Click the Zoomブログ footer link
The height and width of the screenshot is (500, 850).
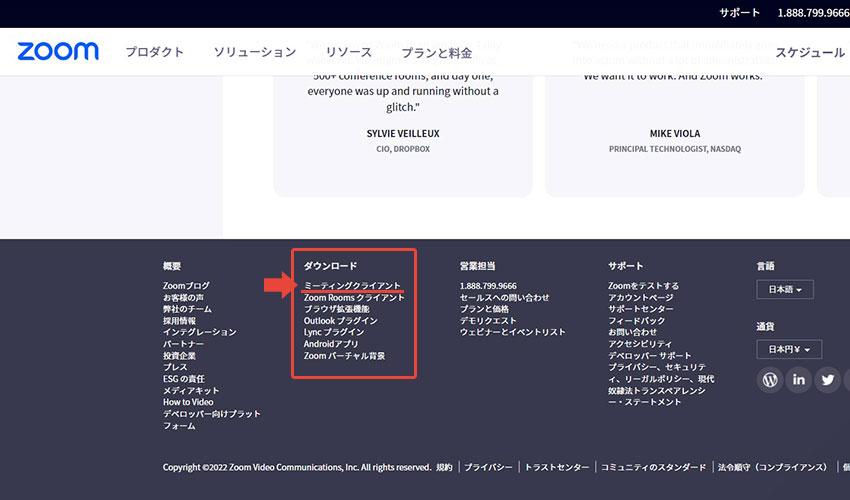186,286
